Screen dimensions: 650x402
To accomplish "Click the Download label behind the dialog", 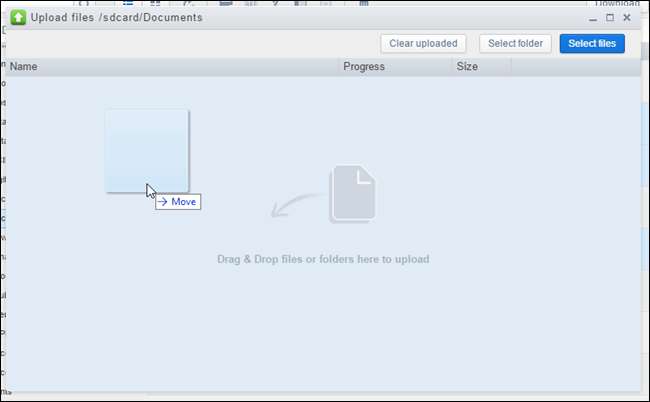I will (x=617, y=3).
